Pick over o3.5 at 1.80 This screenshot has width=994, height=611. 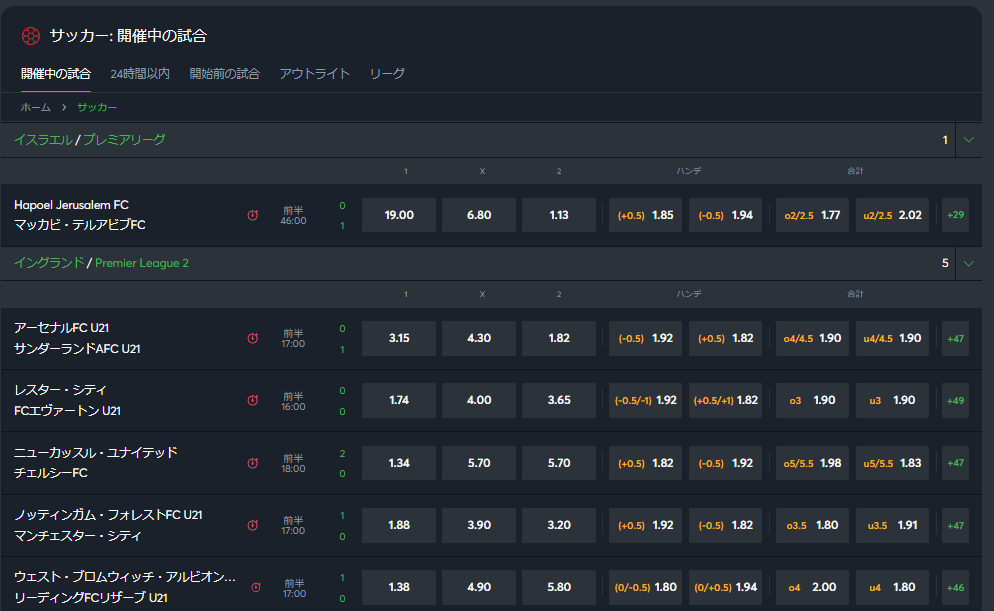pos(812,525)
